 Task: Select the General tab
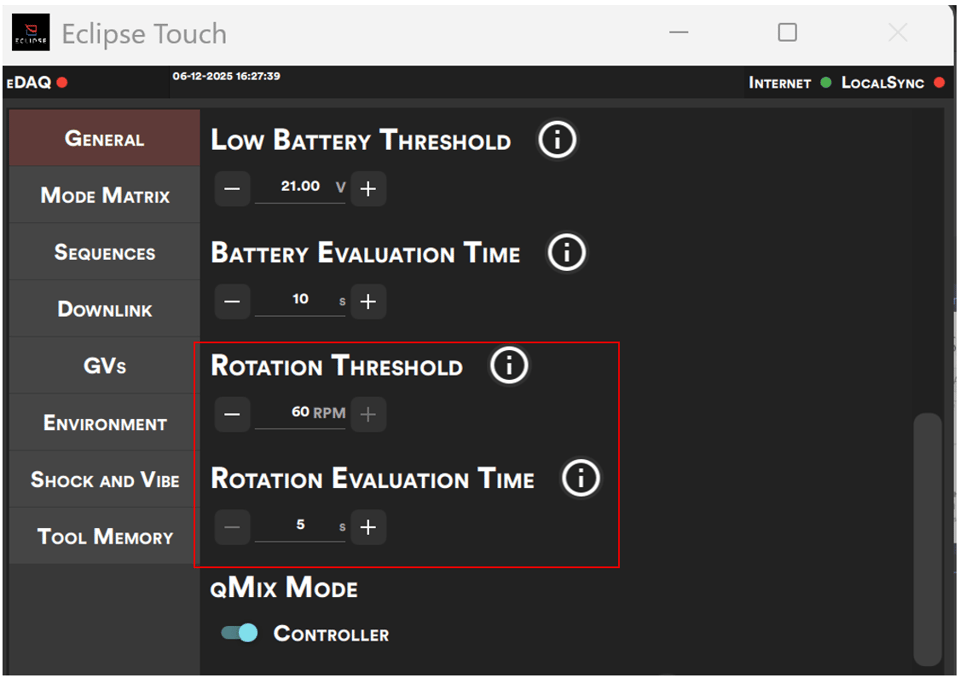pos(105,138)
